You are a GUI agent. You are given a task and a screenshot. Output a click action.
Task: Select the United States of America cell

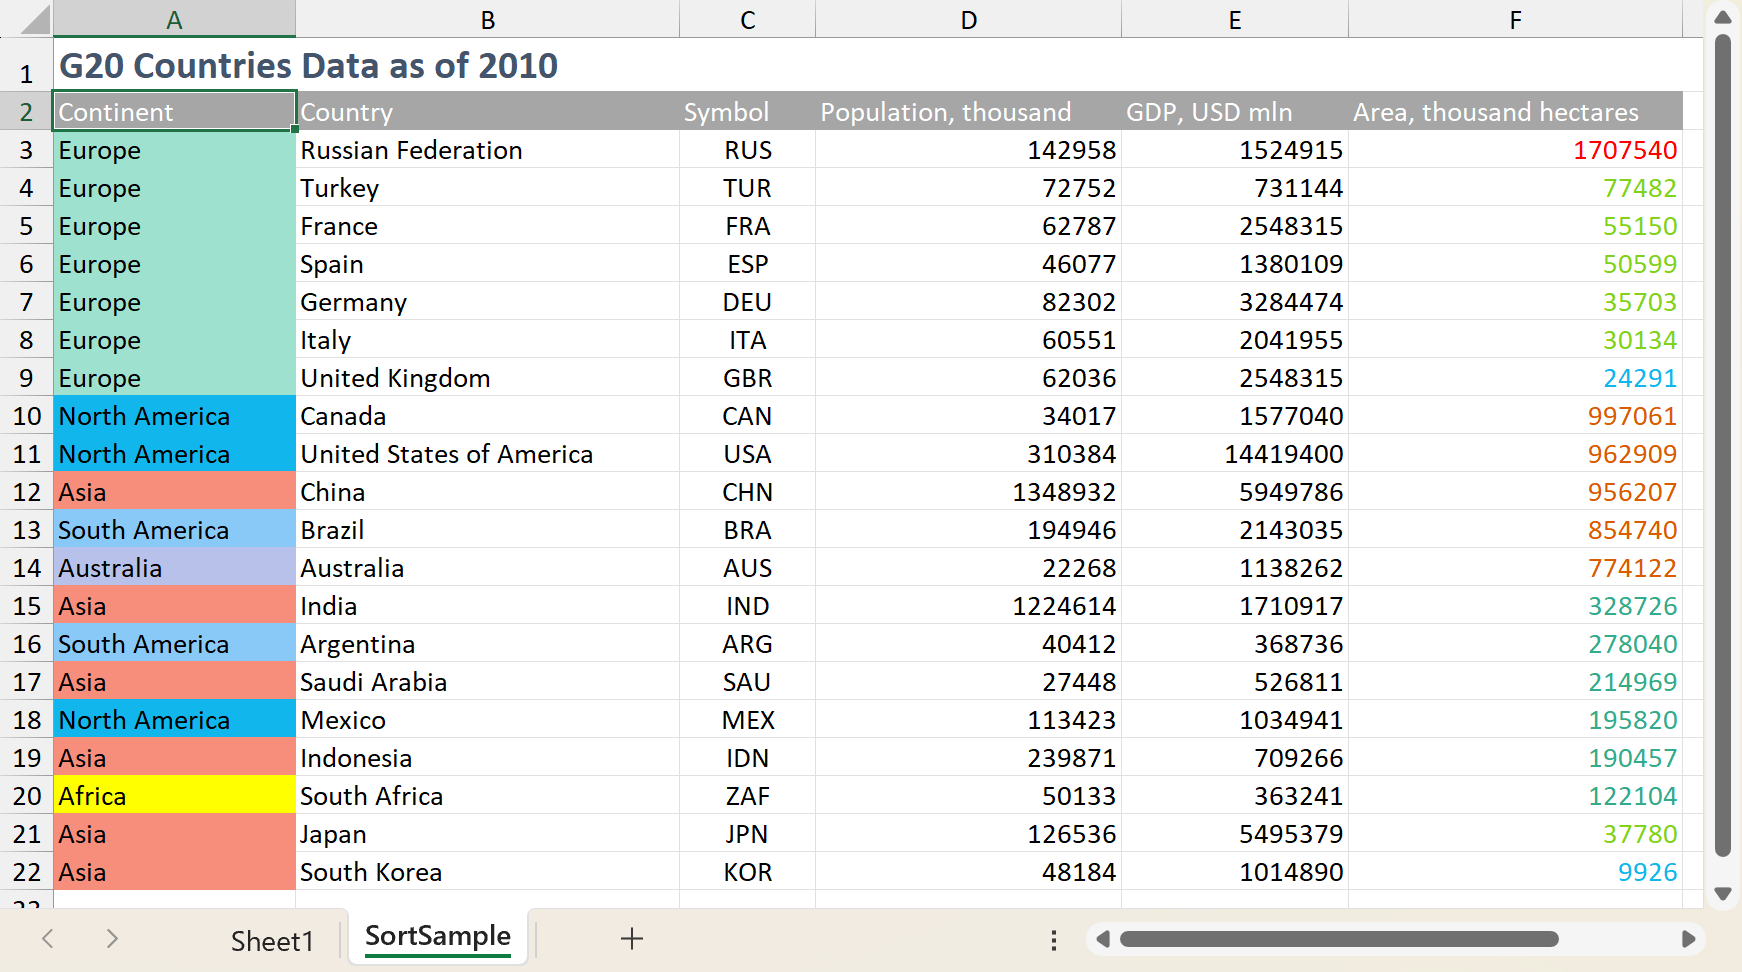[446, 454]
